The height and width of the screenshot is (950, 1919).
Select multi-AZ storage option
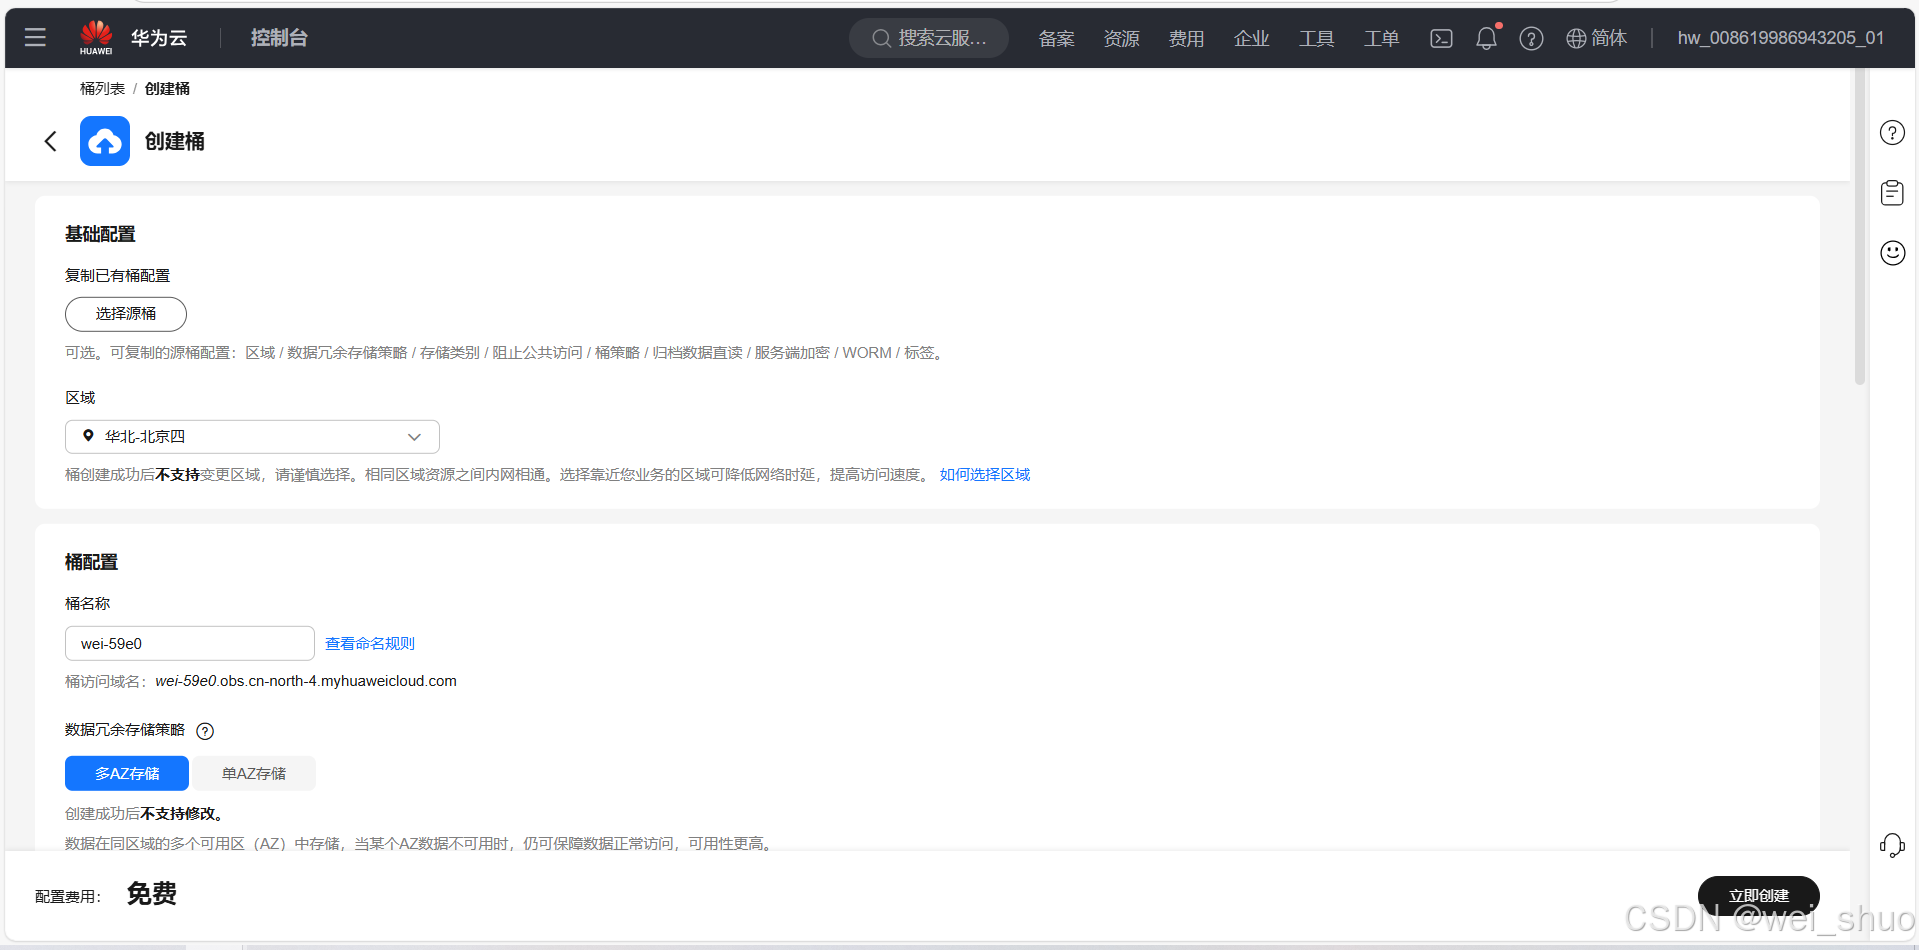point(127,773)
